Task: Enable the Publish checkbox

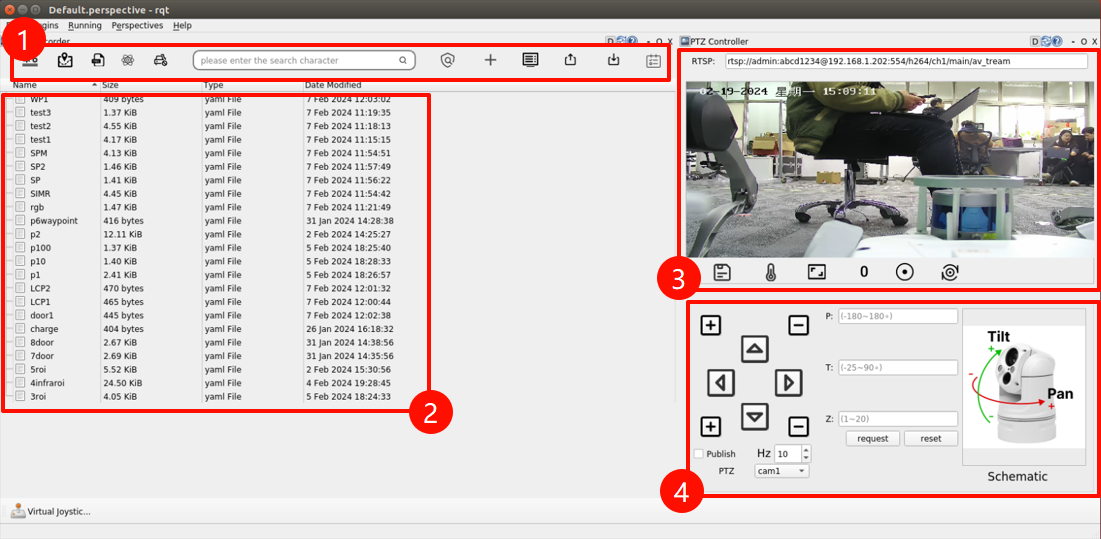Action: click(x=699, y=453)
